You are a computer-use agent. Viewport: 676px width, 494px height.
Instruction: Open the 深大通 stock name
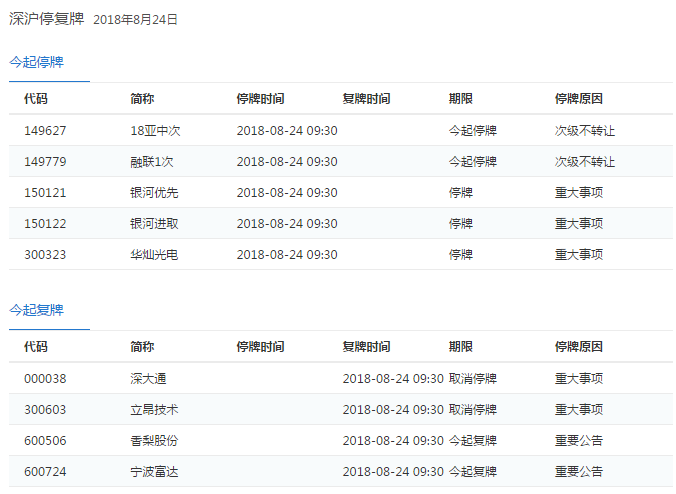[x=148, y=379]
